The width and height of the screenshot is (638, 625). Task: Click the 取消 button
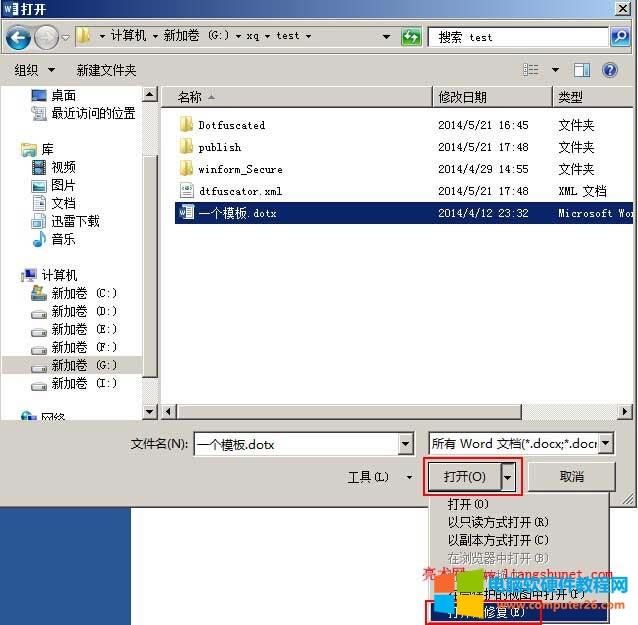[571, 476]
